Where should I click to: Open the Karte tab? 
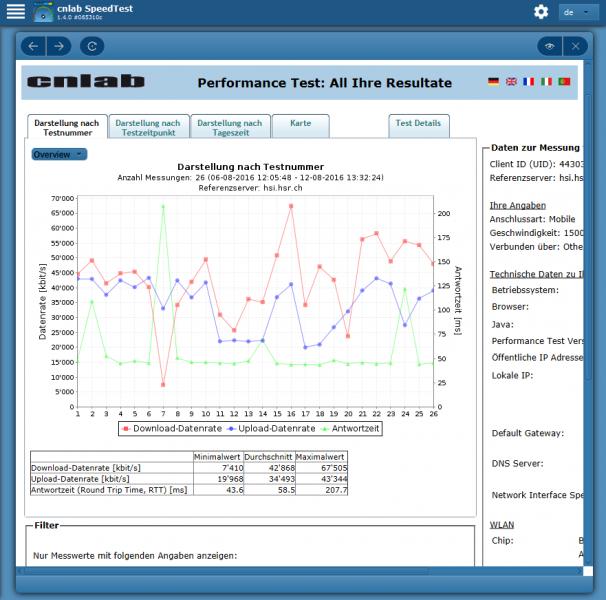pyautogui.click(x=301, y=126)
